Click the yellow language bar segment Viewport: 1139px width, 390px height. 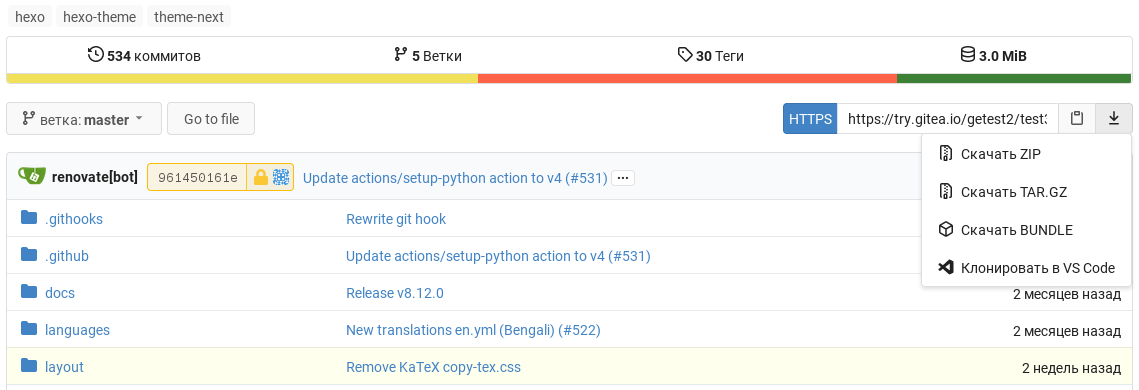242,78
